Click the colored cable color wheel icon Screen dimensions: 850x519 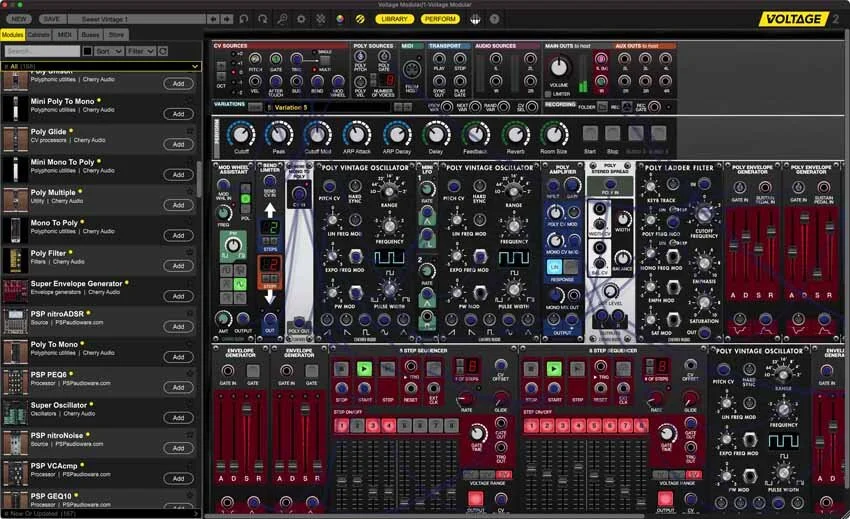(x=340, y=19)
